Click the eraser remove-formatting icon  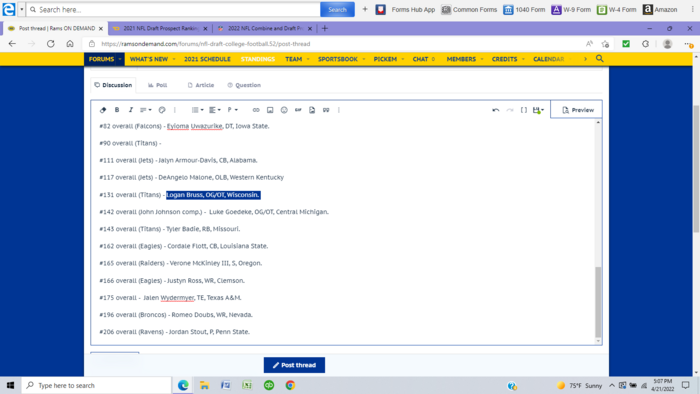pyautogui.click(x=103, y=110)
